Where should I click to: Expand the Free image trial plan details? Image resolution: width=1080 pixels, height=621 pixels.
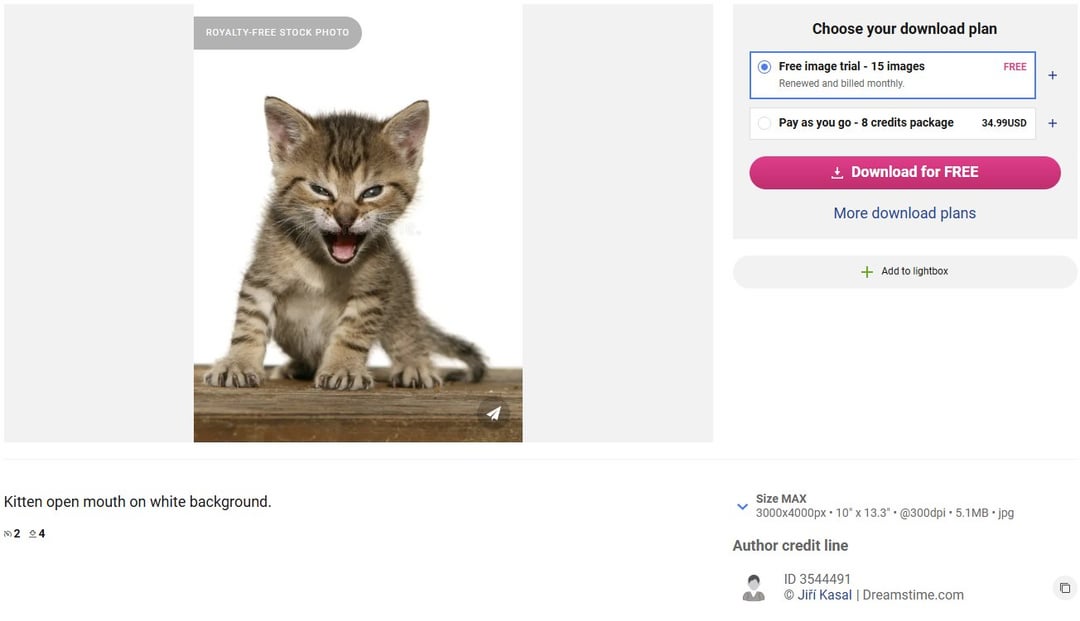pos(1052,75)
